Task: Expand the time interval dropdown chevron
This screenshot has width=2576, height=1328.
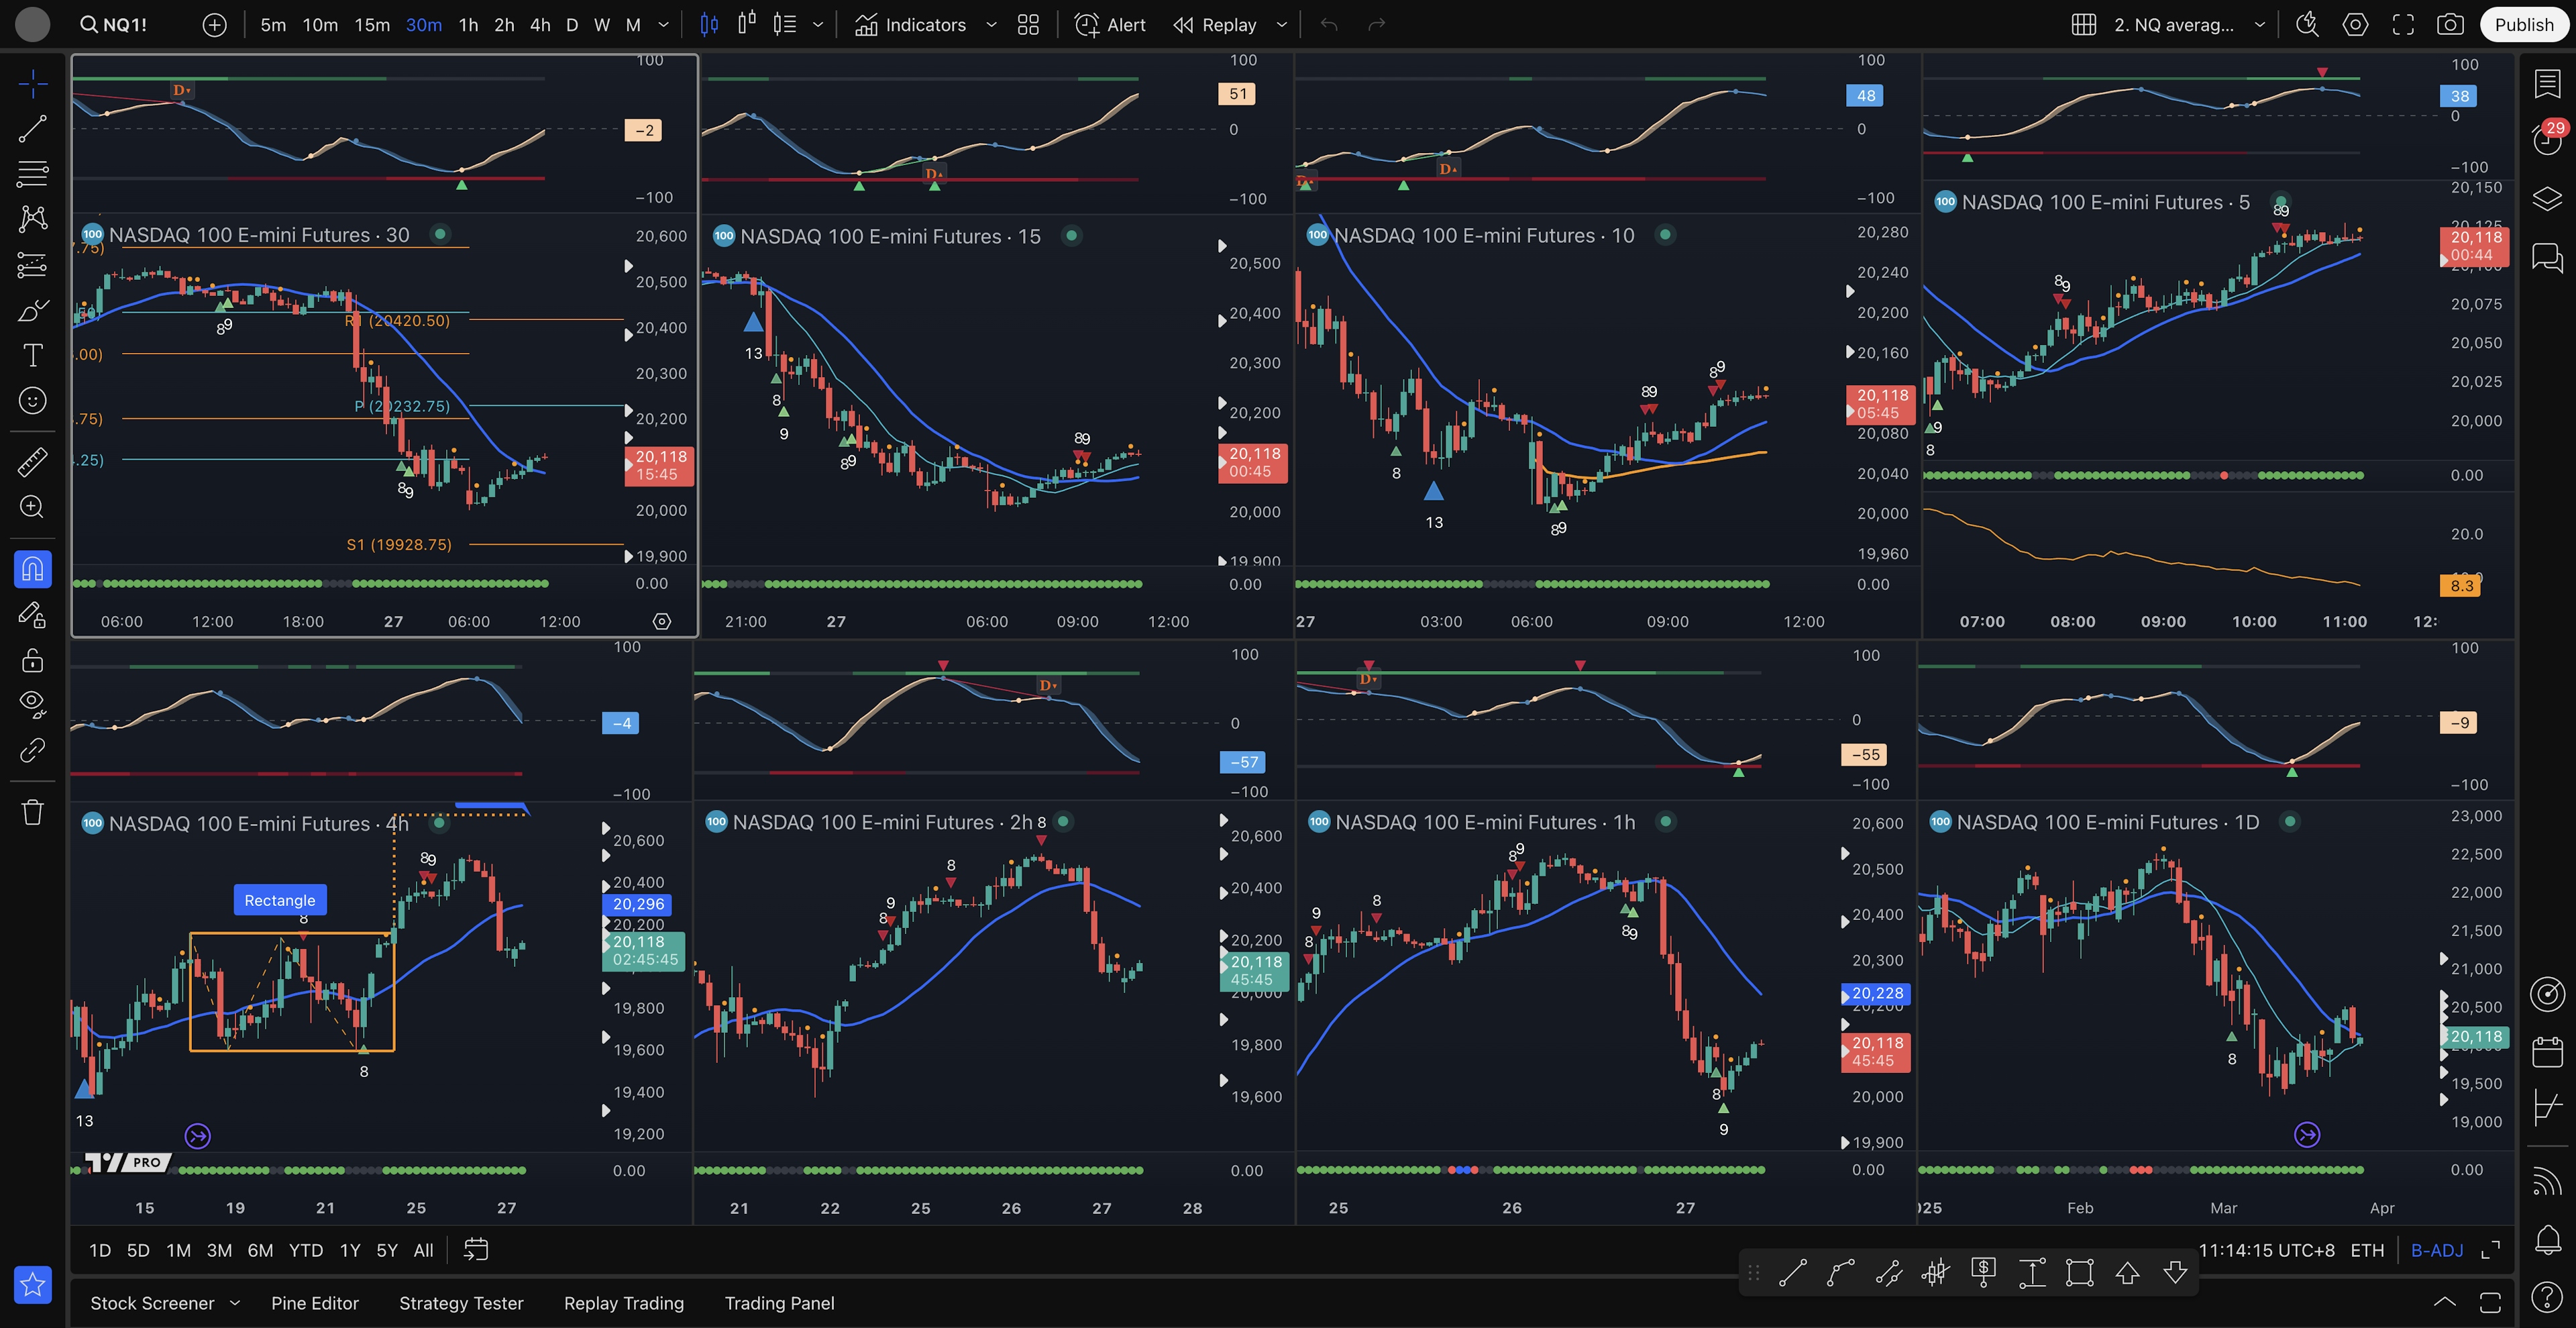Action: pyautogui.click(x=663, y=25)
